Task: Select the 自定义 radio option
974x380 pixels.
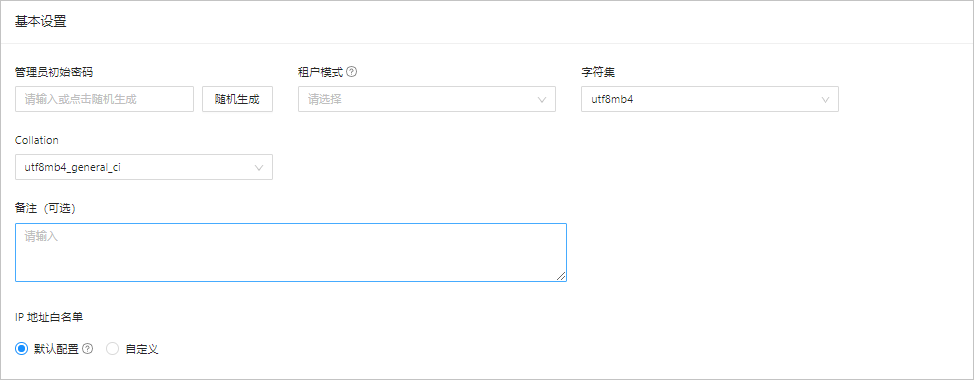Action: [x=112, y=349]
